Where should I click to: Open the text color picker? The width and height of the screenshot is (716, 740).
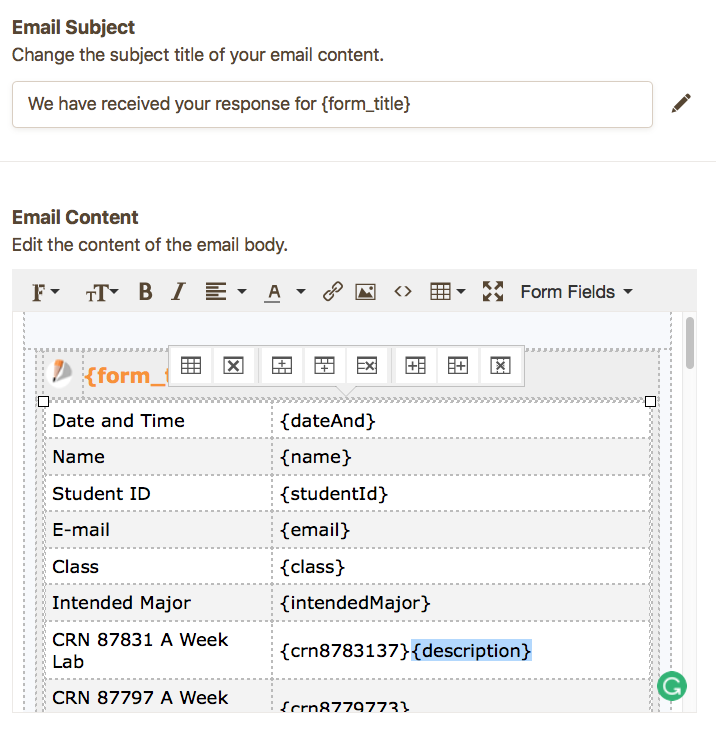click(x=284, y=292)
